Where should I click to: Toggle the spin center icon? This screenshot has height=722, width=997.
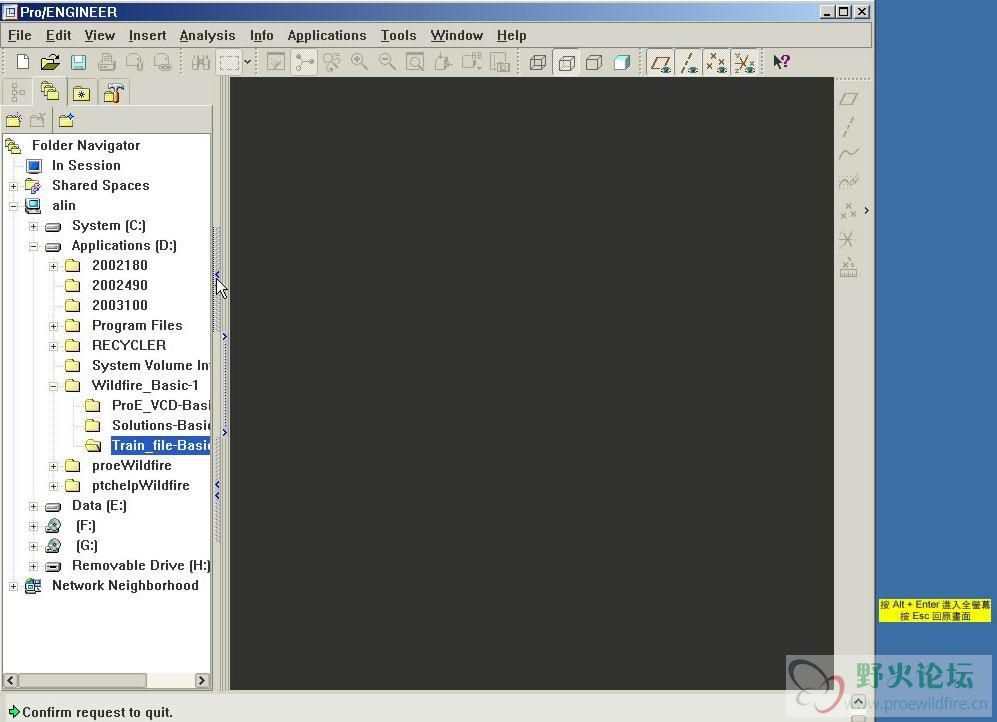[x=304, y=62]
